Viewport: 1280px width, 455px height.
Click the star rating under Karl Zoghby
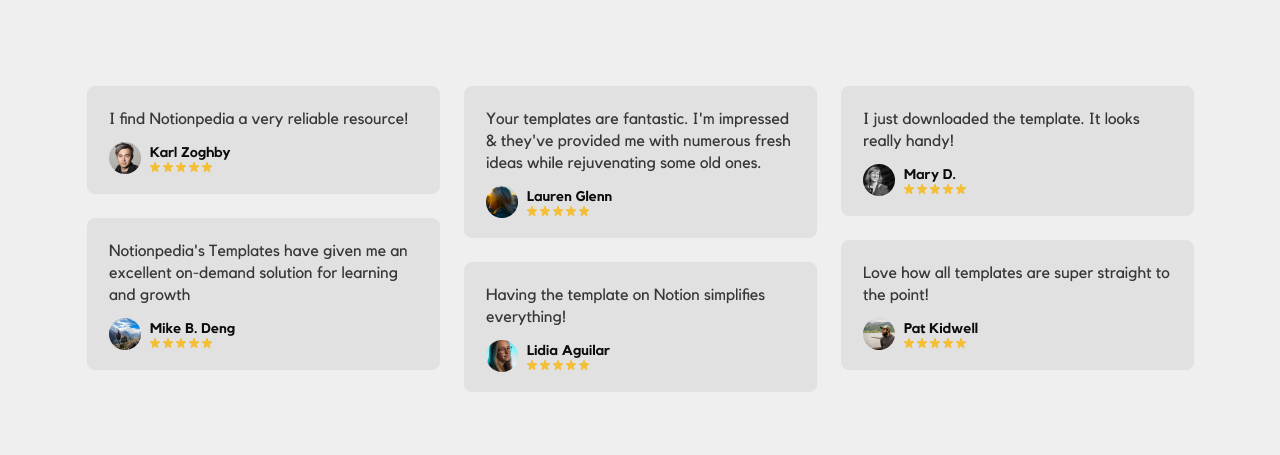[x=181, y=168]
